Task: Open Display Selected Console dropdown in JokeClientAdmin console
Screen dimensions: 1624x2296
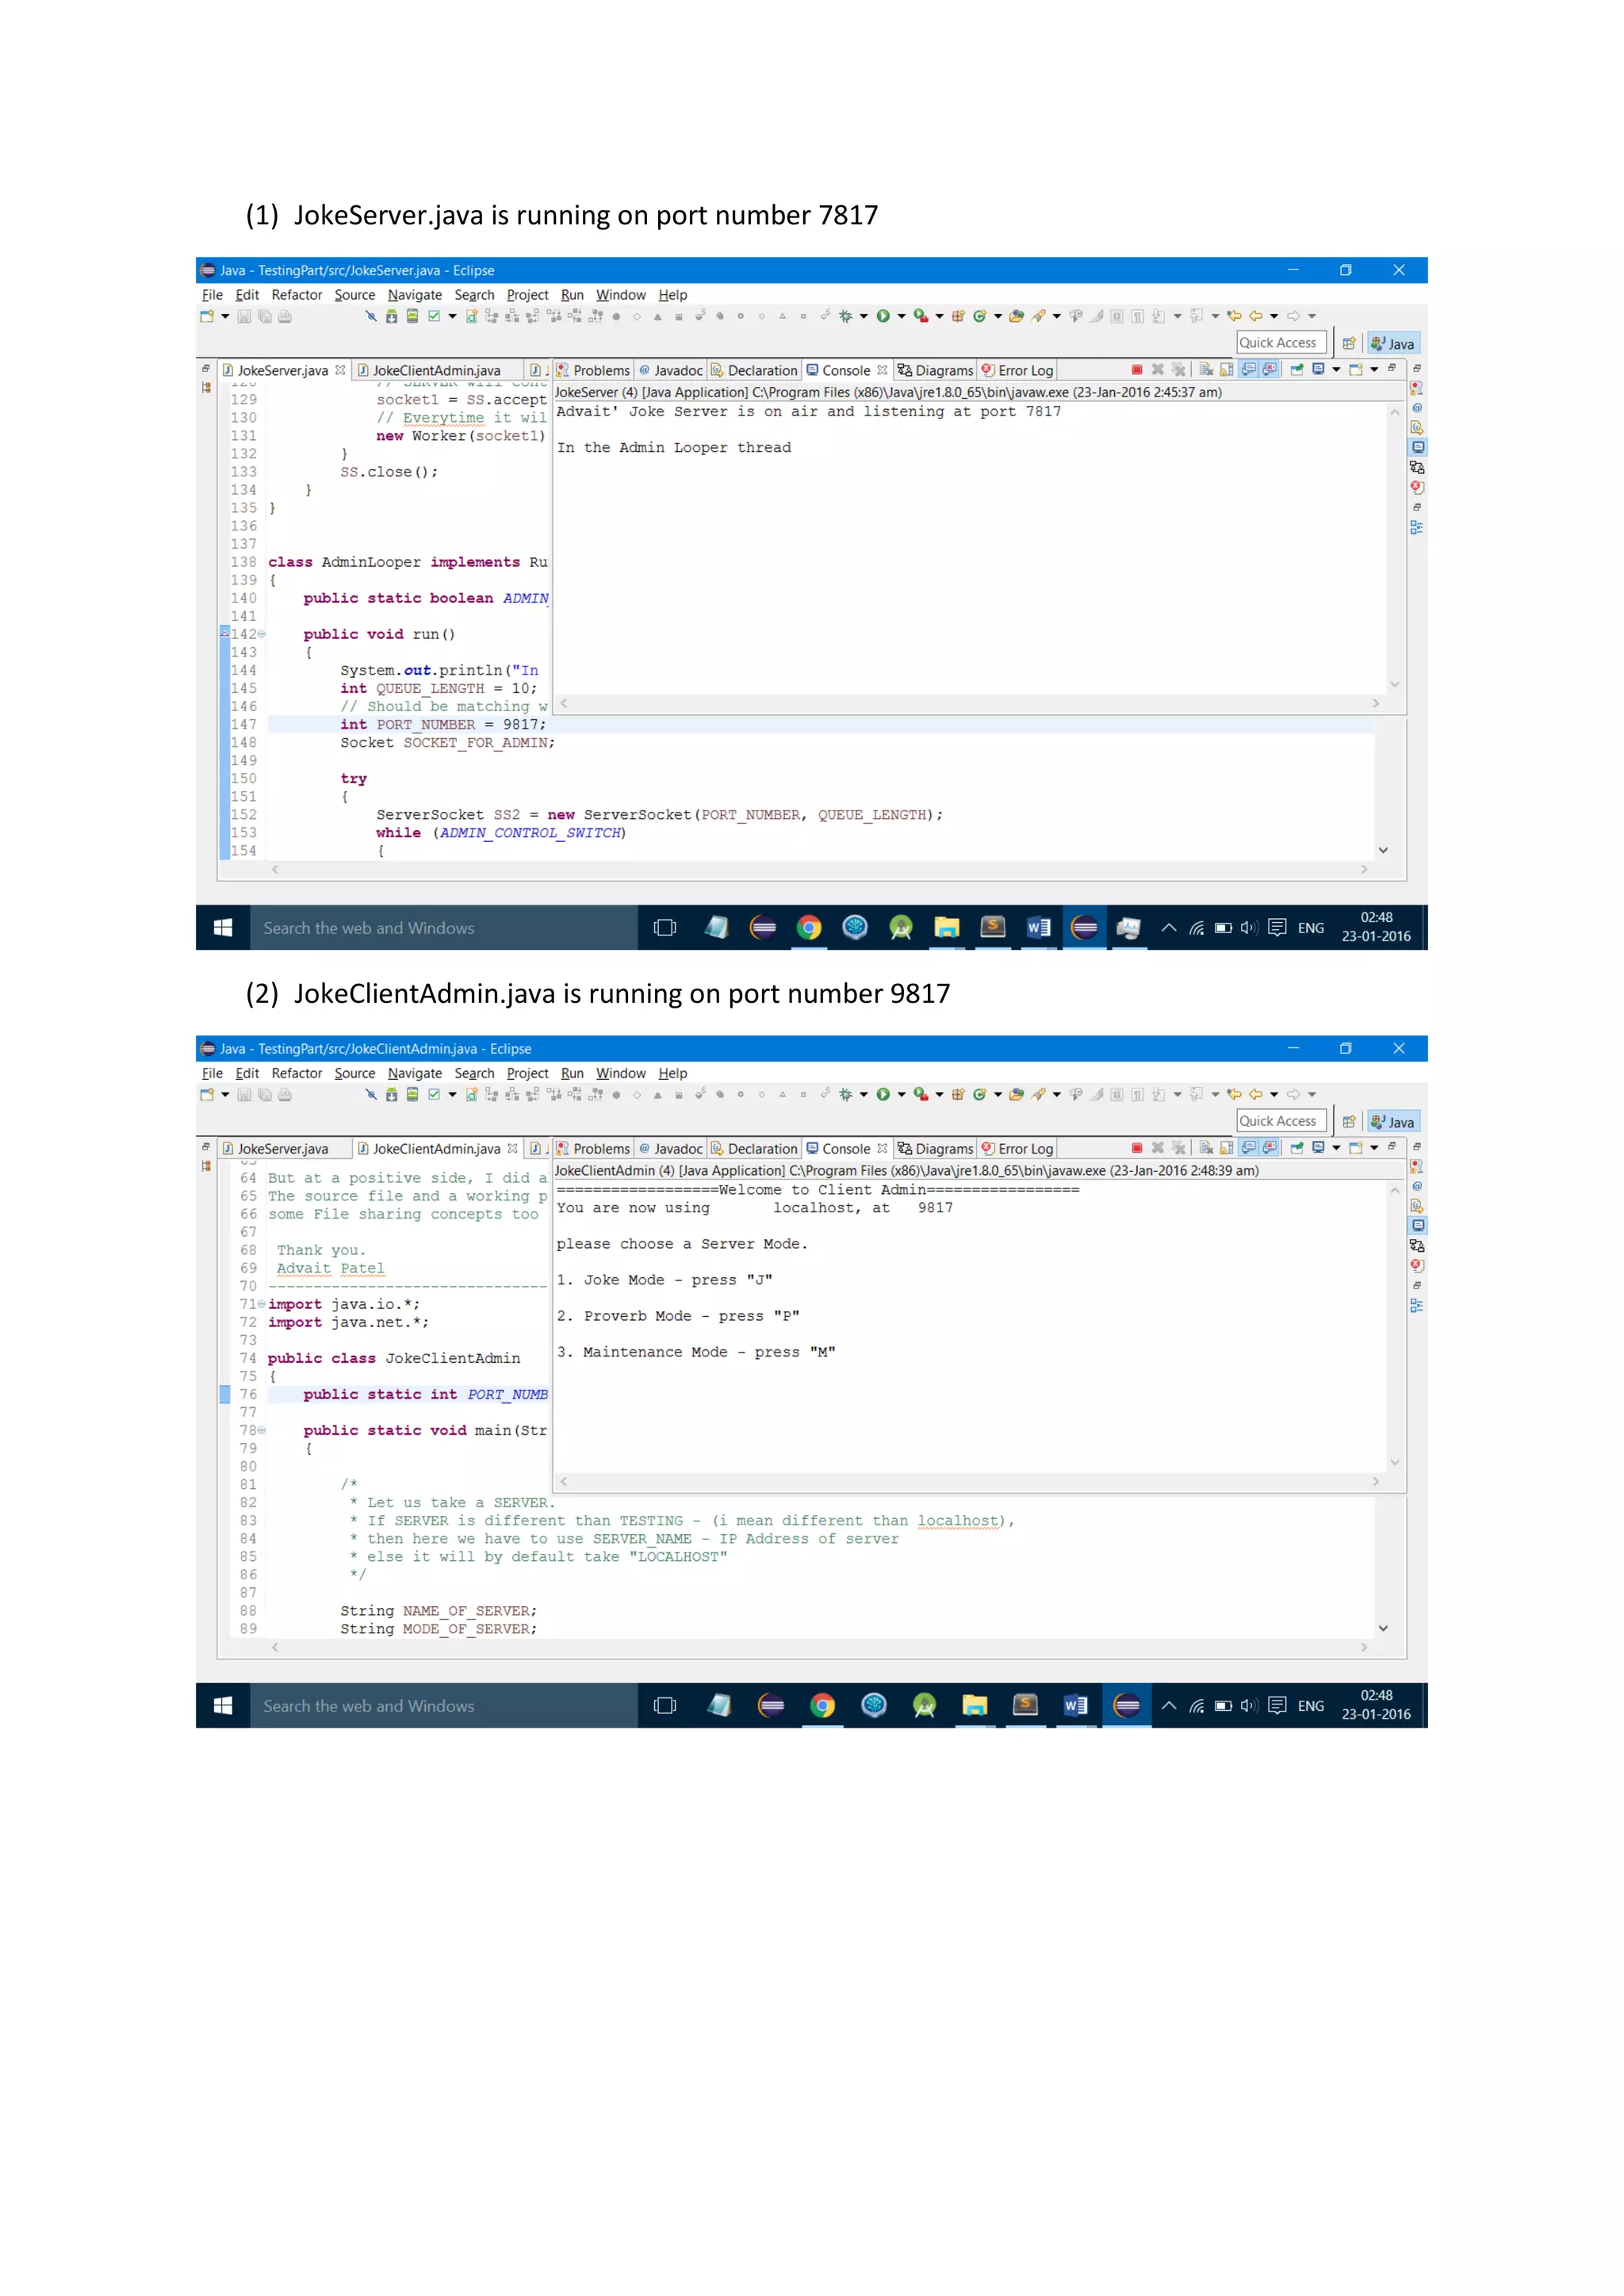Action: pyautogui.click(x=1336, y=1148)
